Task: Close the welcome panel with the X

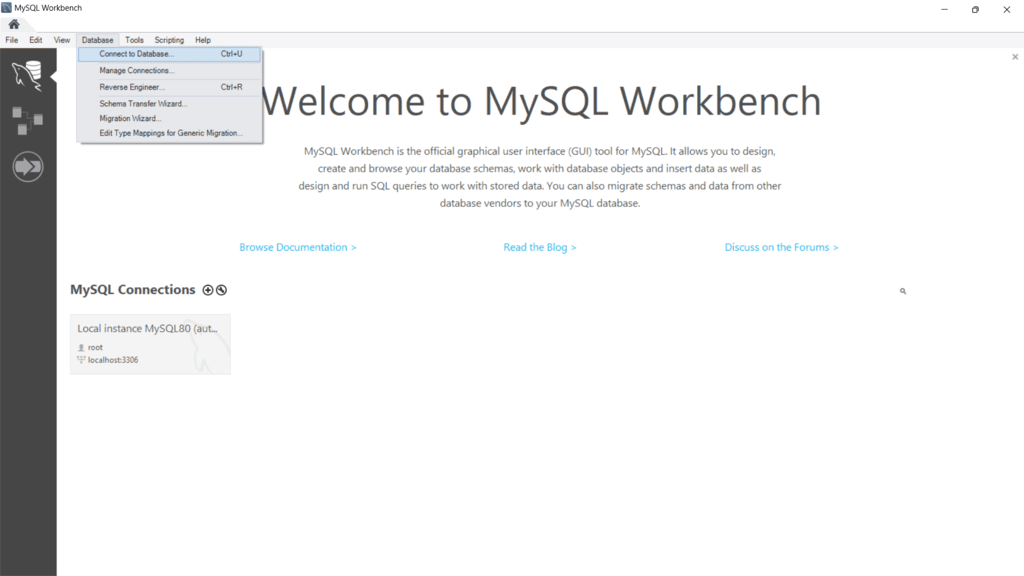Action: pyautogui.click(x=1015, y=57)
